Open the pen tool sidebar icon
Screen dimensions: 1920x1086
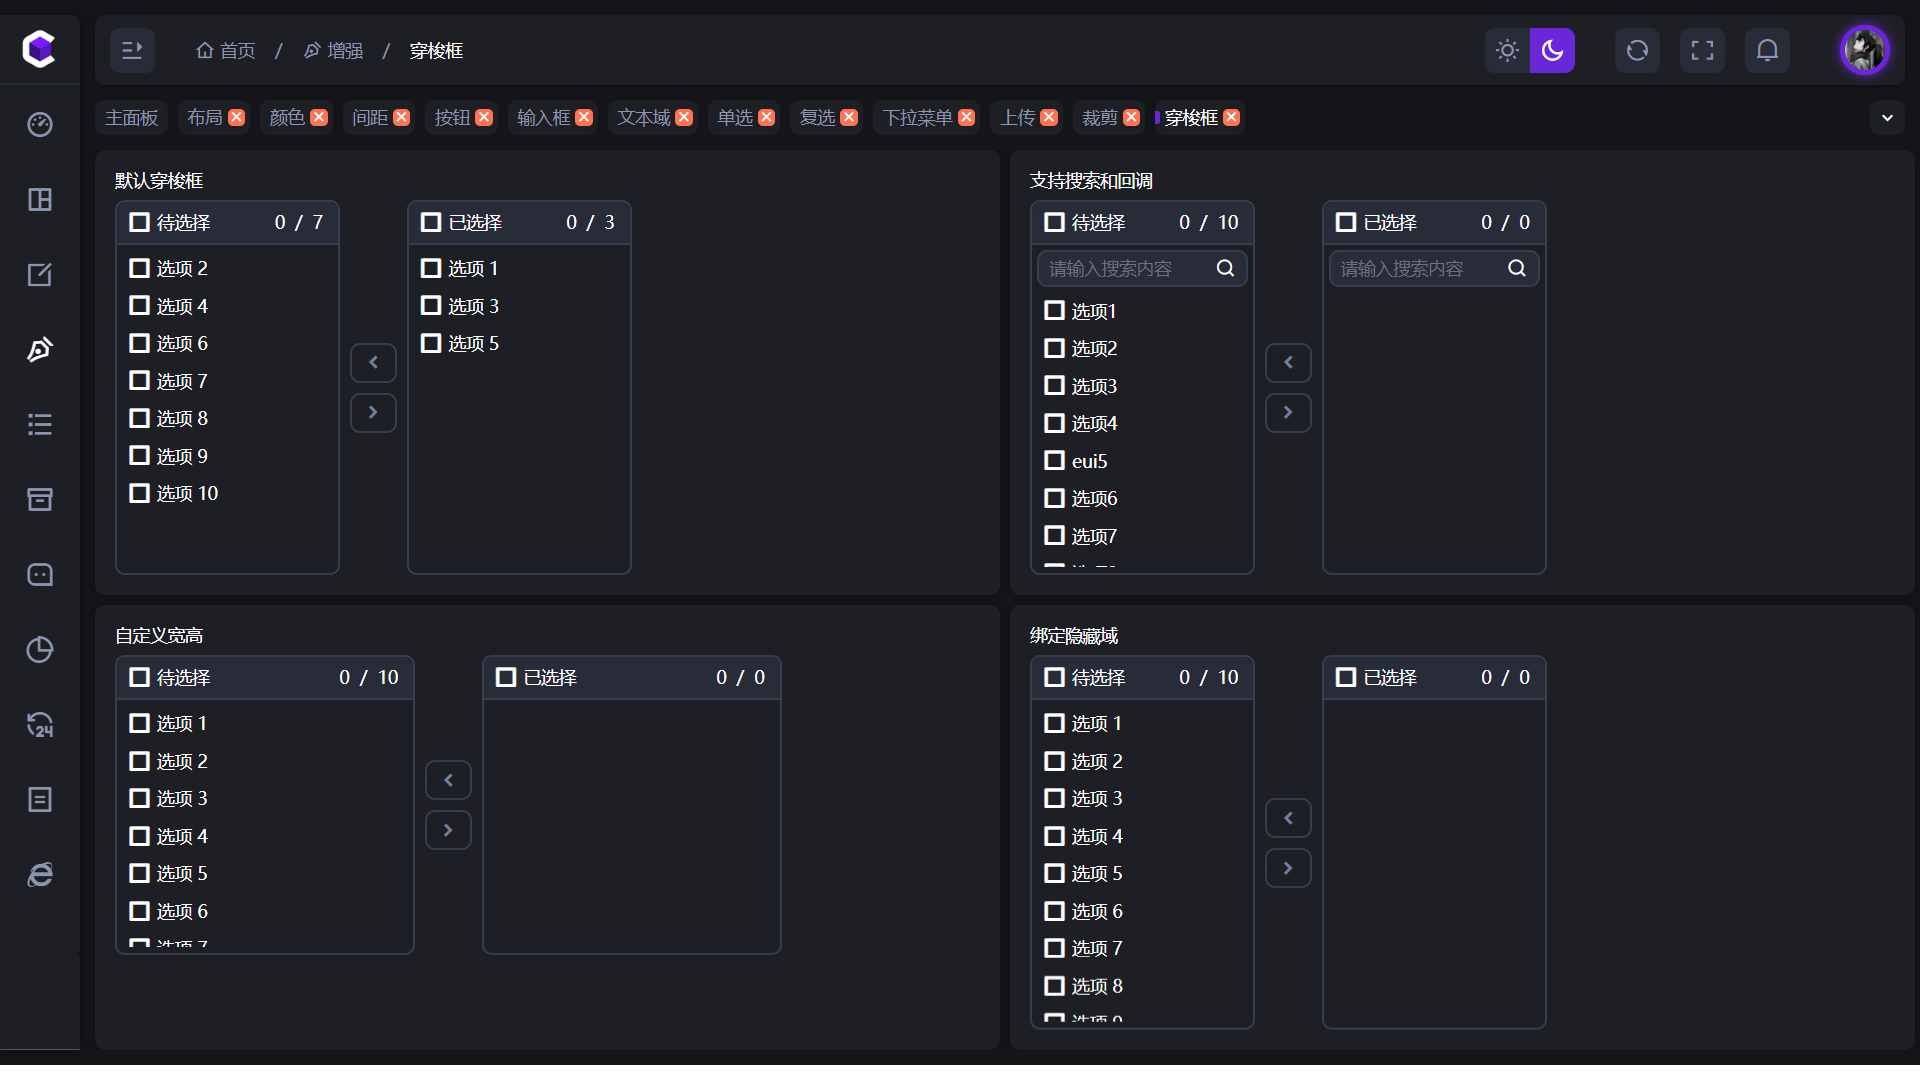(x=40, y=349)
